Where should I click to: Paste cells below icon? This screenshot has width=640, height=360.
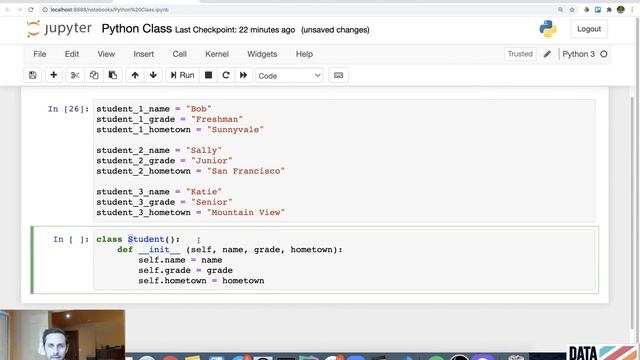113,75
